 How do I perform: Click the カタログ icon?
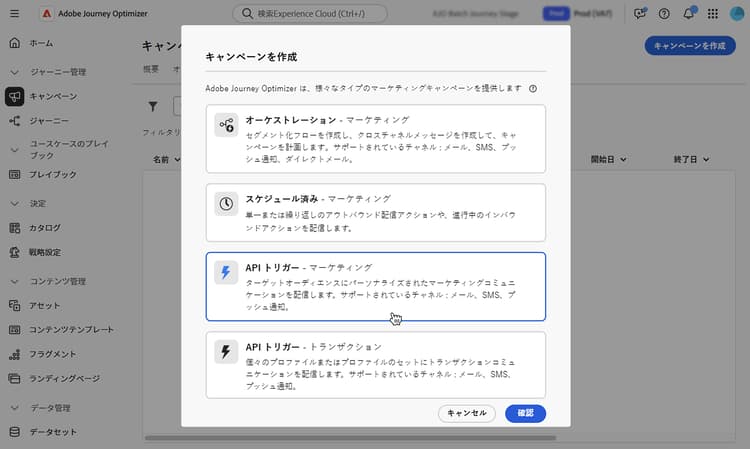coord(15,228)
